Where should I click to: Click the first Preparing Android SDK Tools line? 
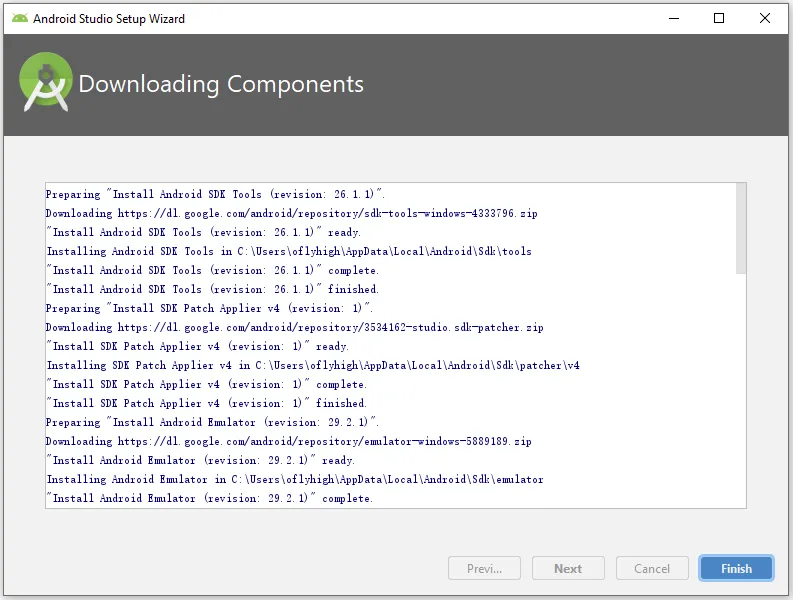tap(215, 194)
